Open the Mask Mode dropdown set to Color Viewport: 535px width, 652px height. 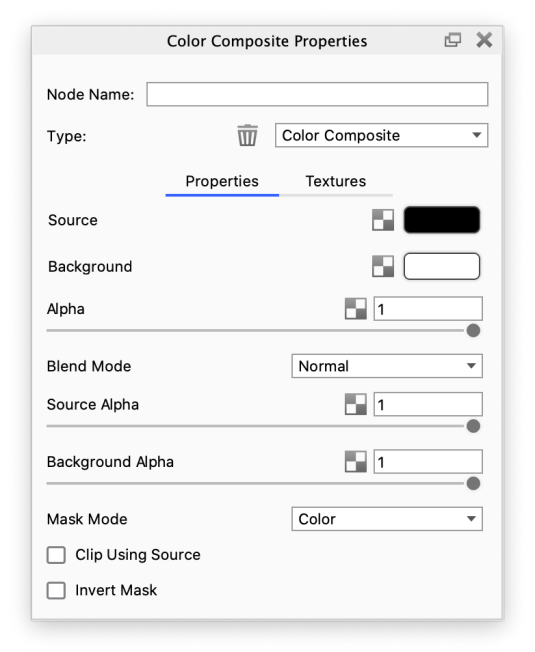pyautogui.click(x=387, y=519)
